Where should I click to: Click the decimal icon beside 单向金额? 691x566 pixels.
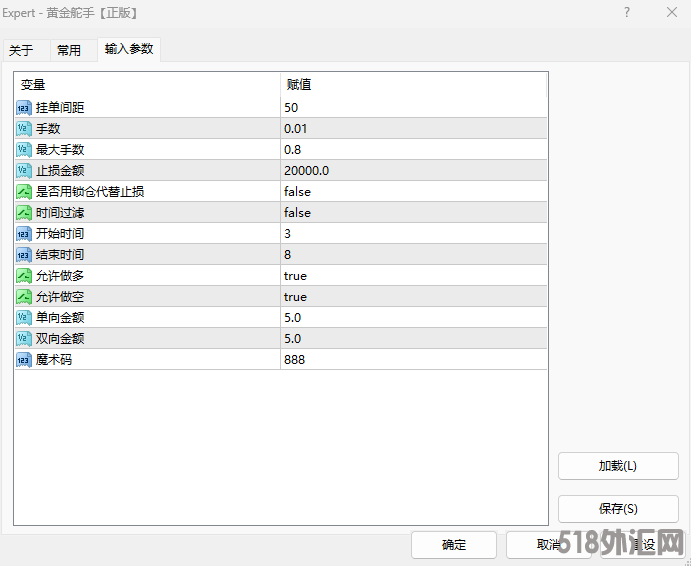tap(24, 318)
